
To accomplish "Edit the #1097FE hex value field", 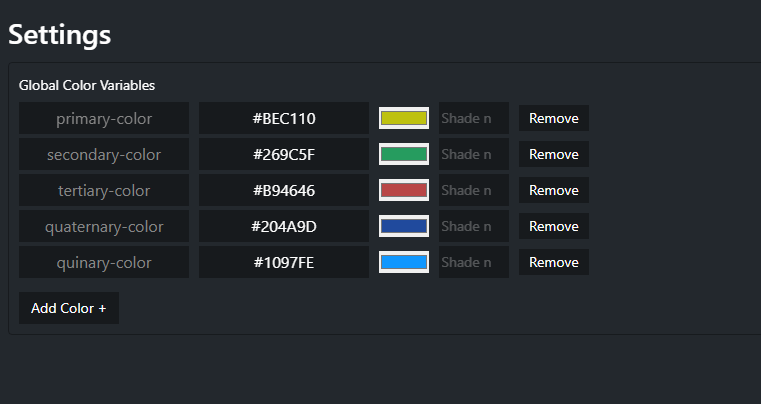I will pyautogui.click(x=284, y=262).
